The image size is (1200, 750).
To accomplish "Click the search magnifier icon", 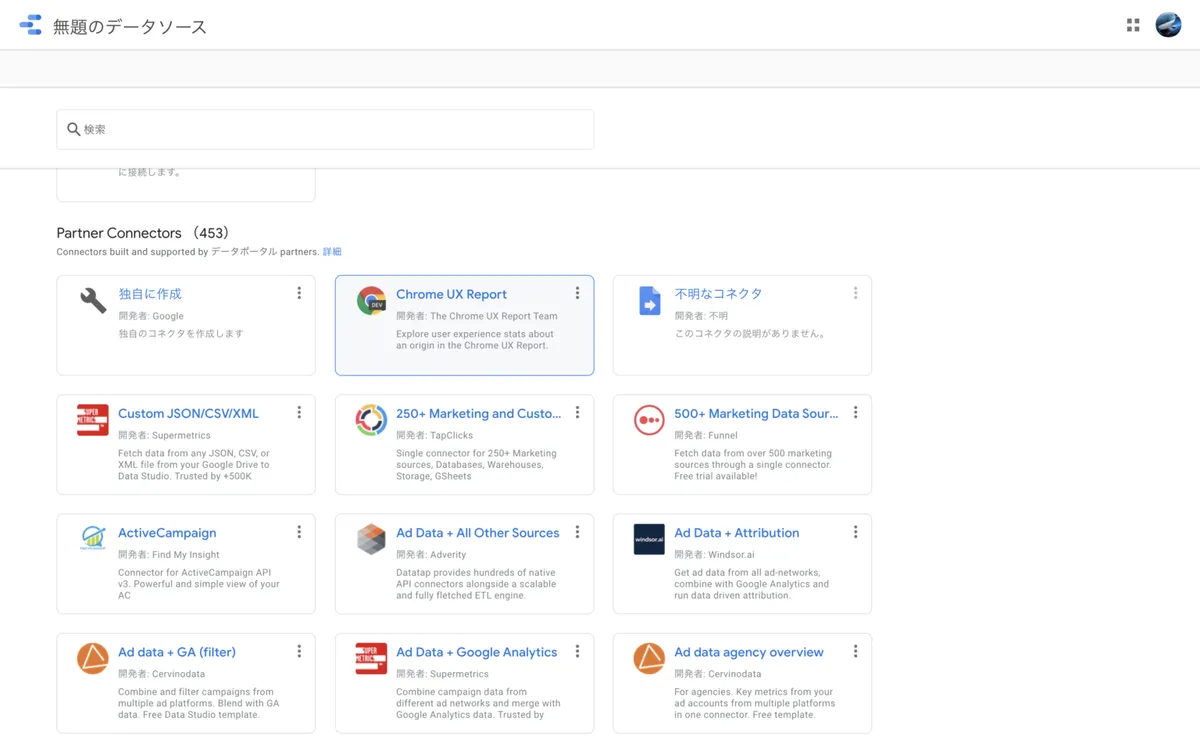I will 73,129.
